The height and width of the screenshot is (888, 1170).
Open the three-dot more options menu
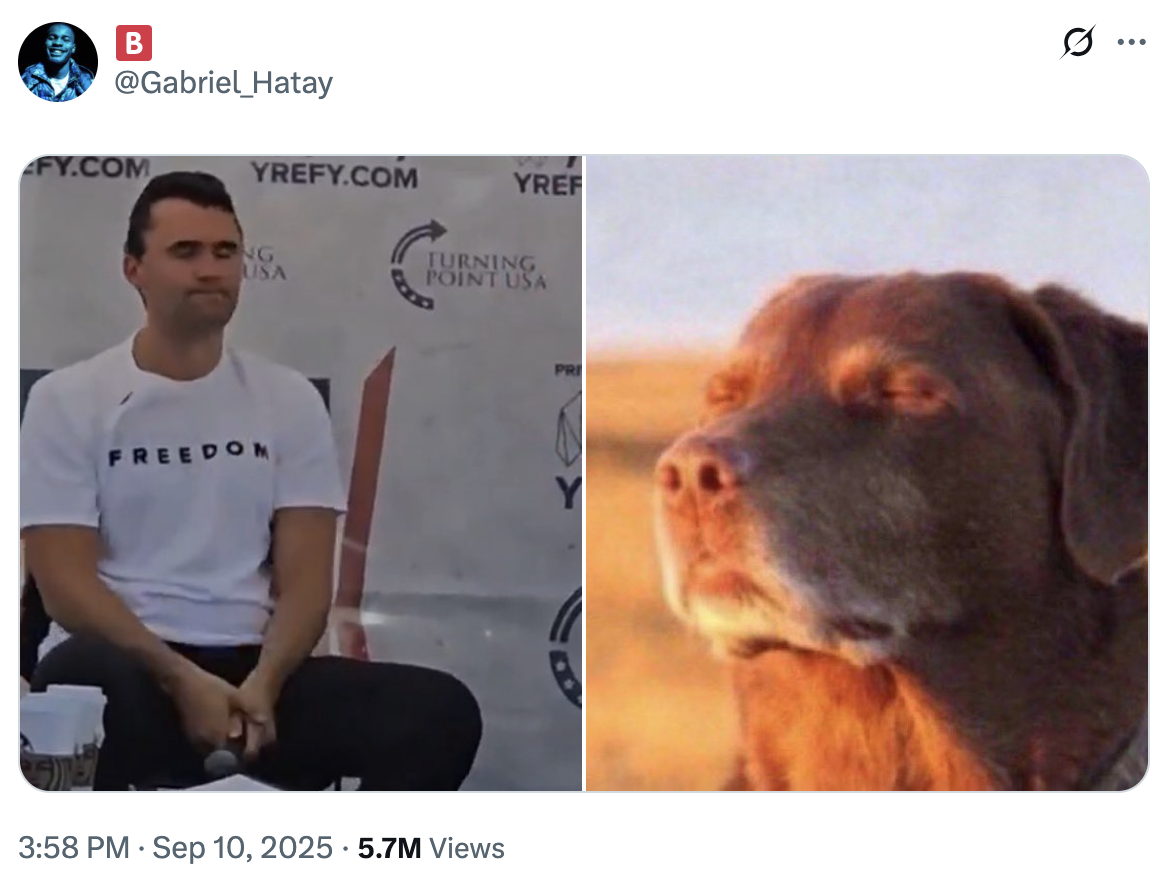pyautogui.click(x=1131, y=42)
